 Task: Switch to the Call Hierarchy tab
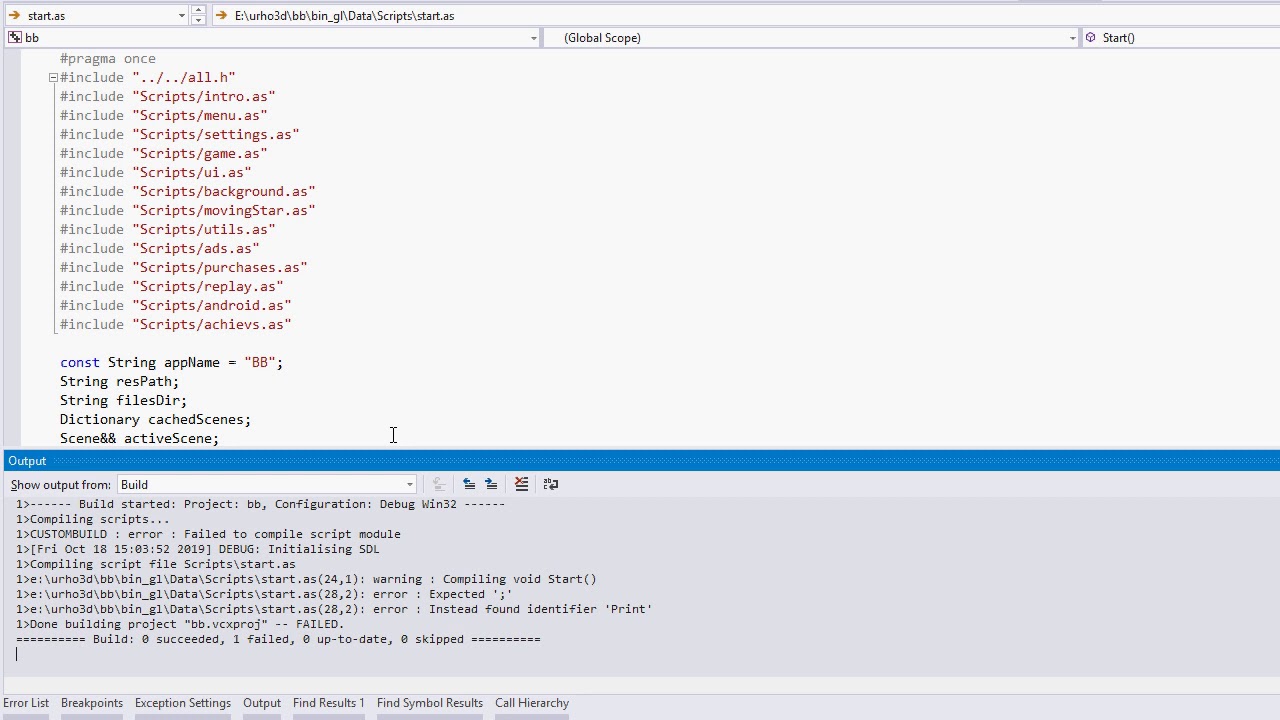click(532, 703)
